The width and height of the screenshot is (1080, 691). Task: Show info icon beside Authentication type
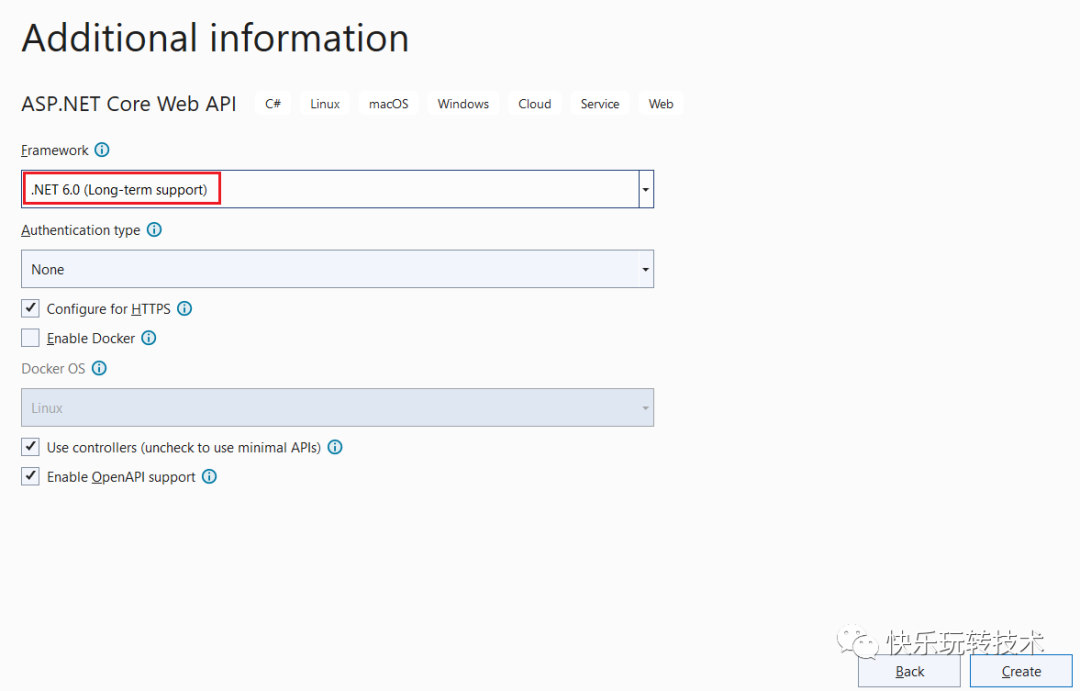pos(154,229)
